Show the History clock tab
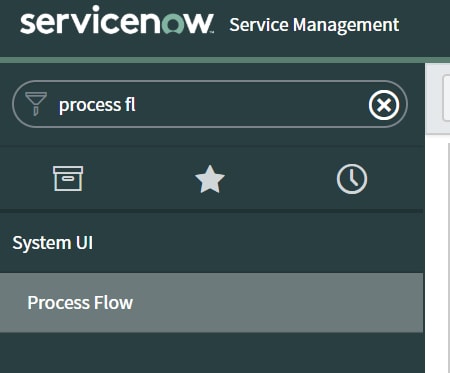450x373 pixels. tap(352, 179)
